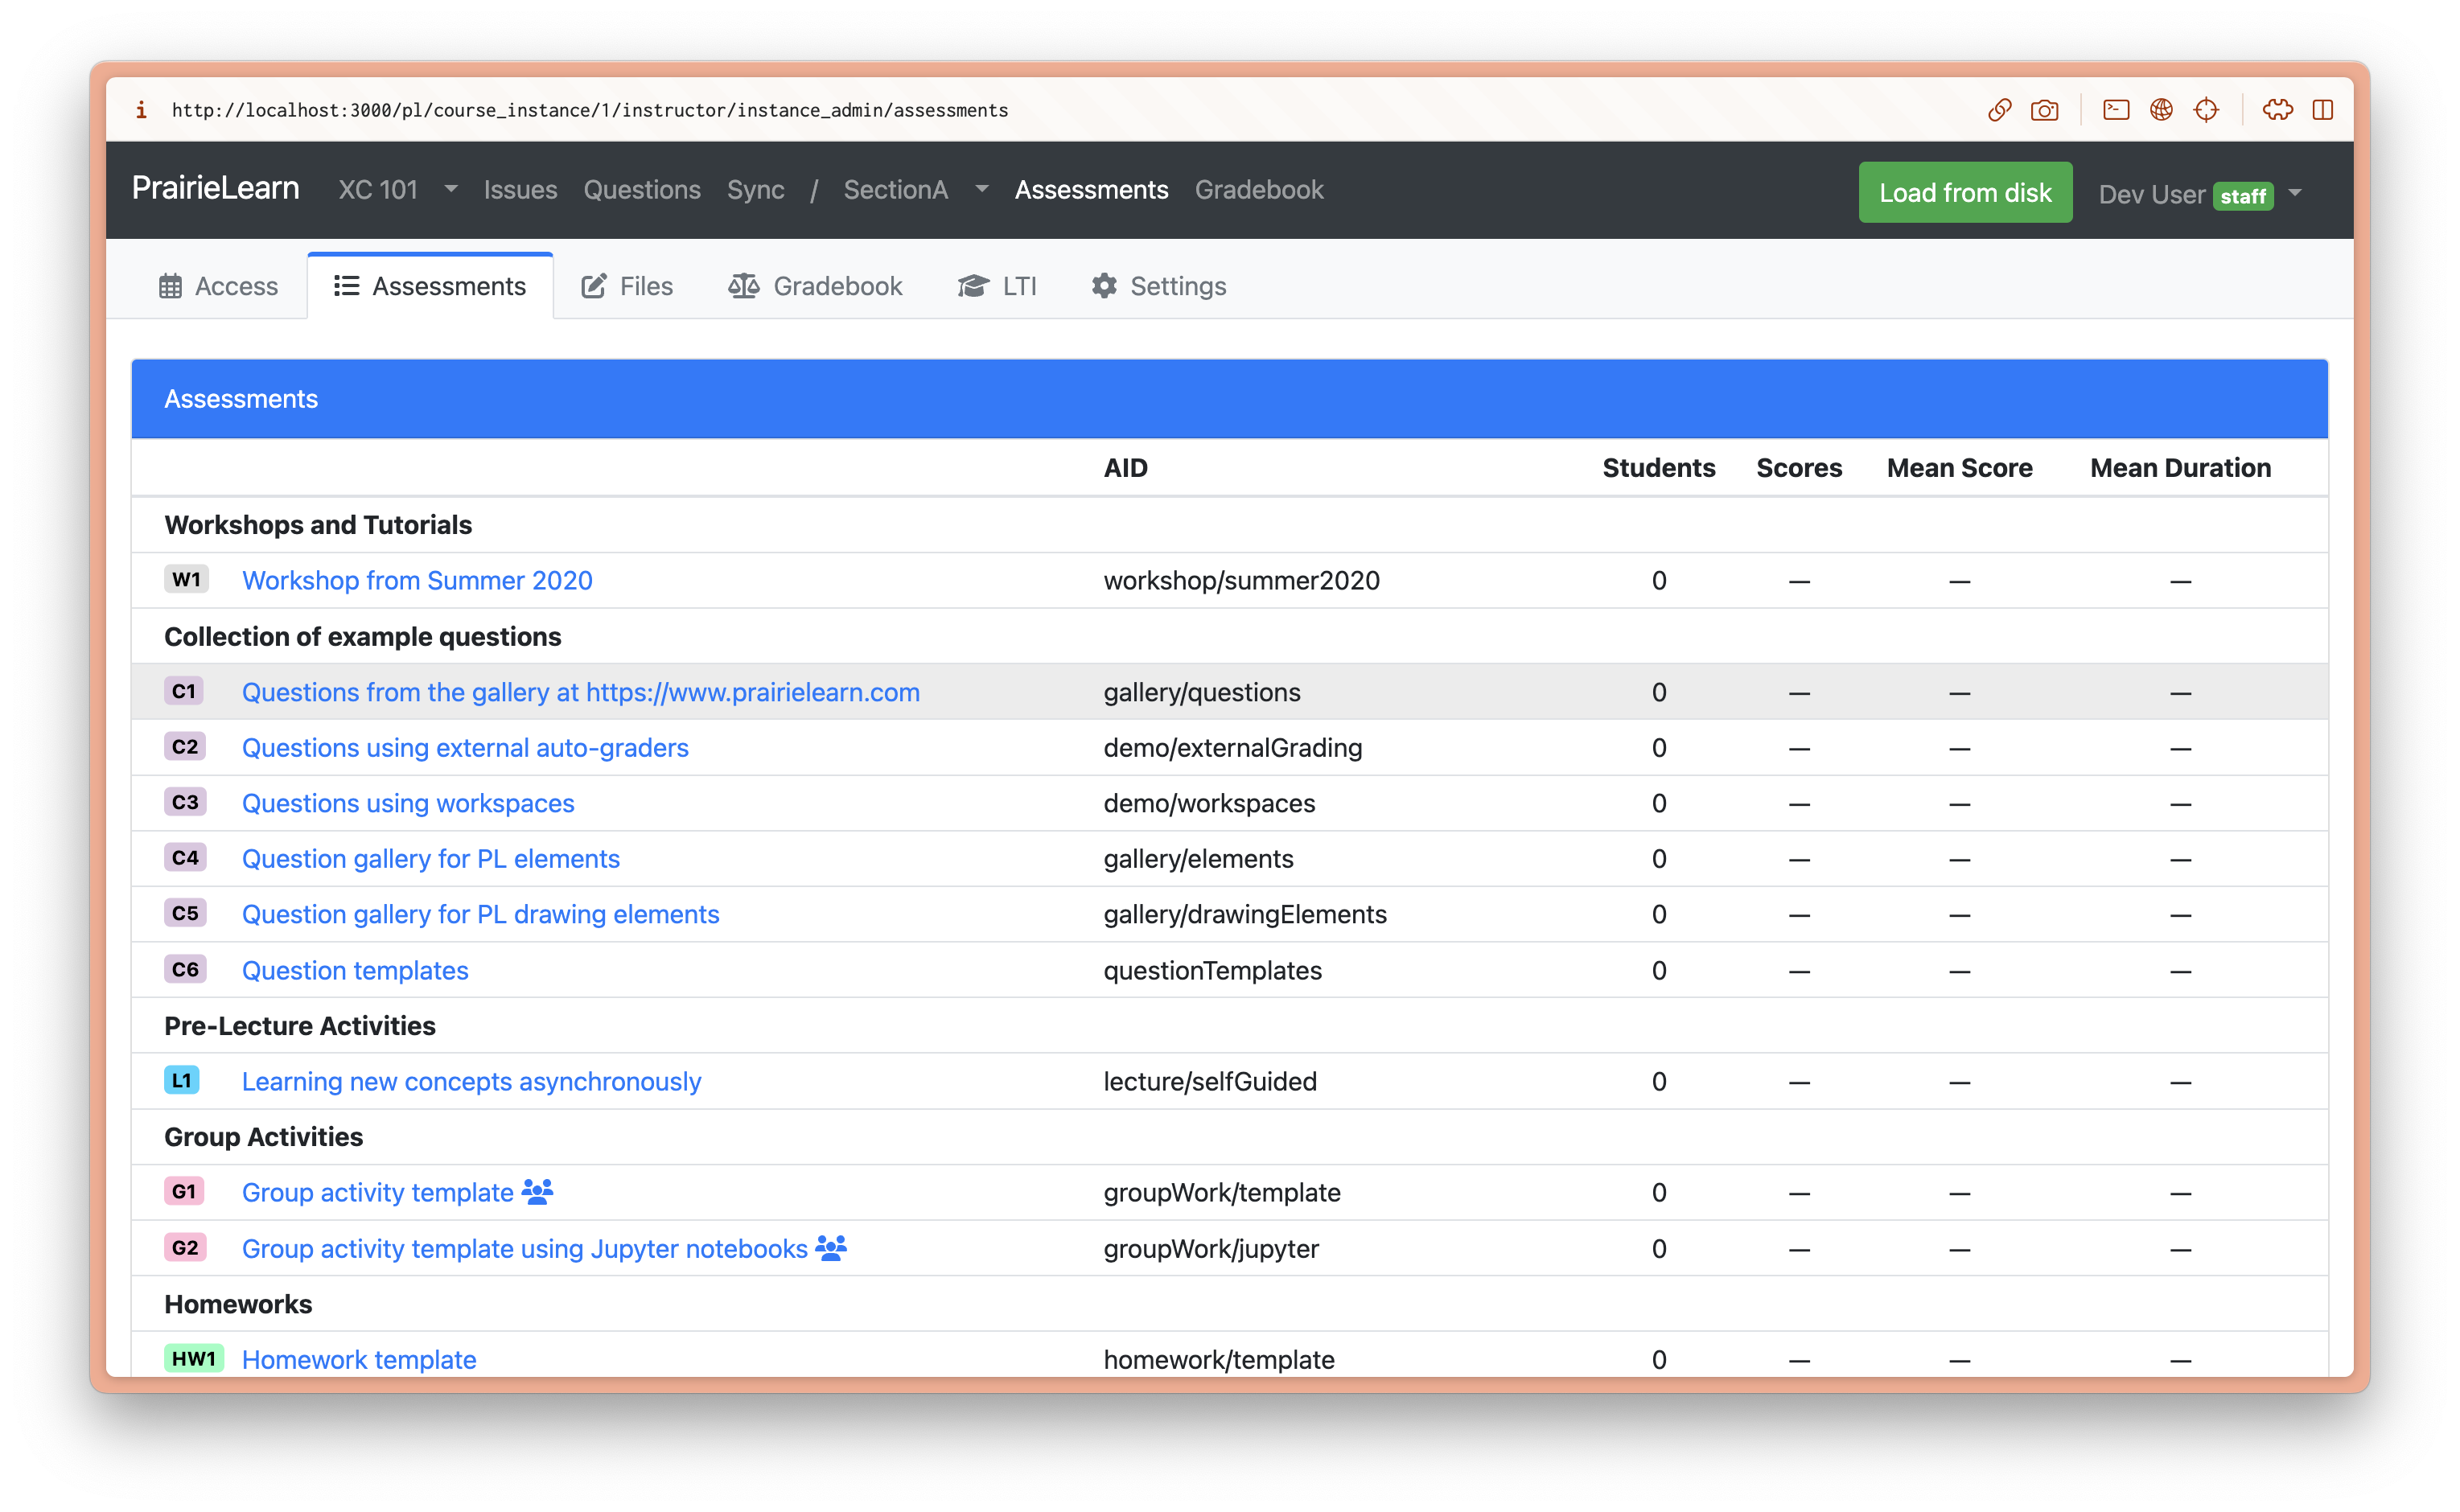Click the C3 assessment badge

[185, 802]
